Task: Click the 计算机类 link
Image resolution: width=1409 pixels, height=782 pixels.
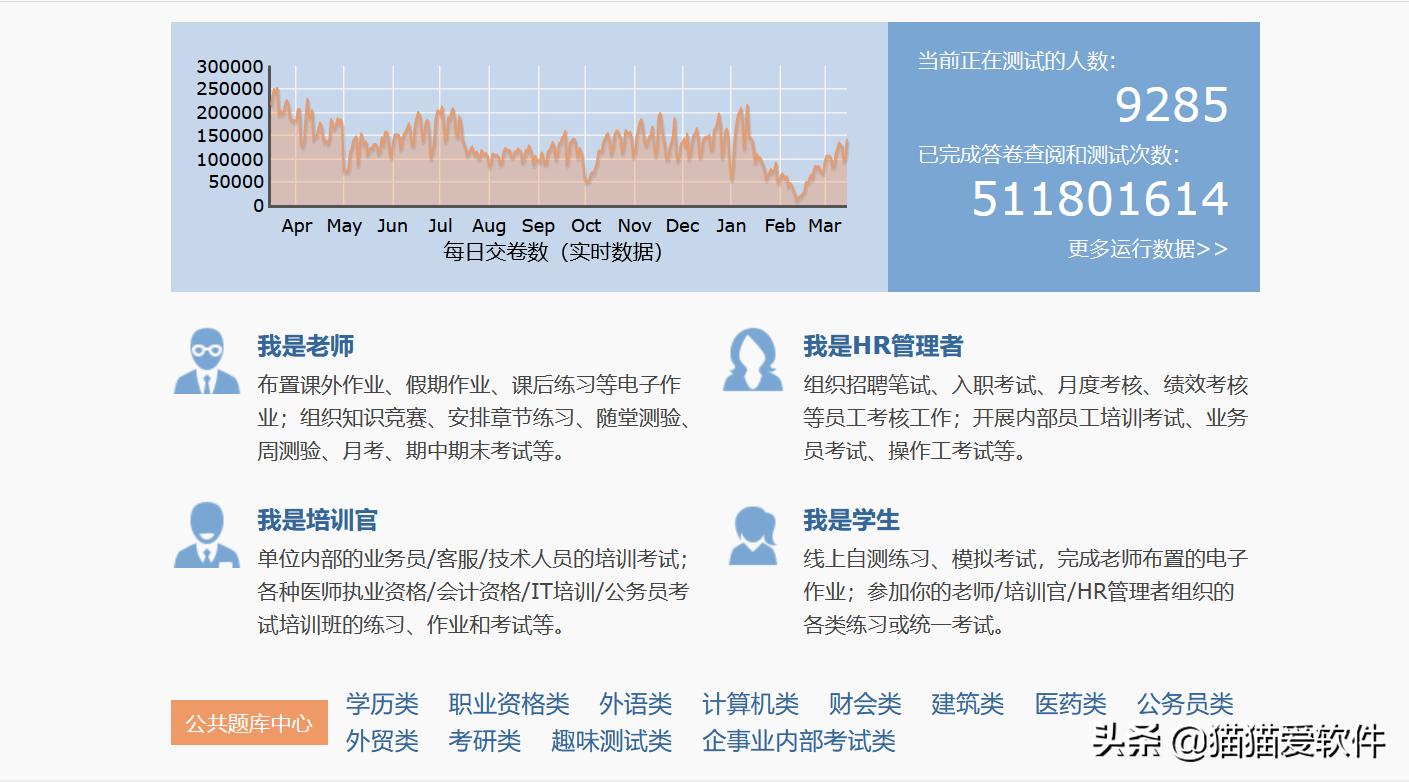Action: 752,704
